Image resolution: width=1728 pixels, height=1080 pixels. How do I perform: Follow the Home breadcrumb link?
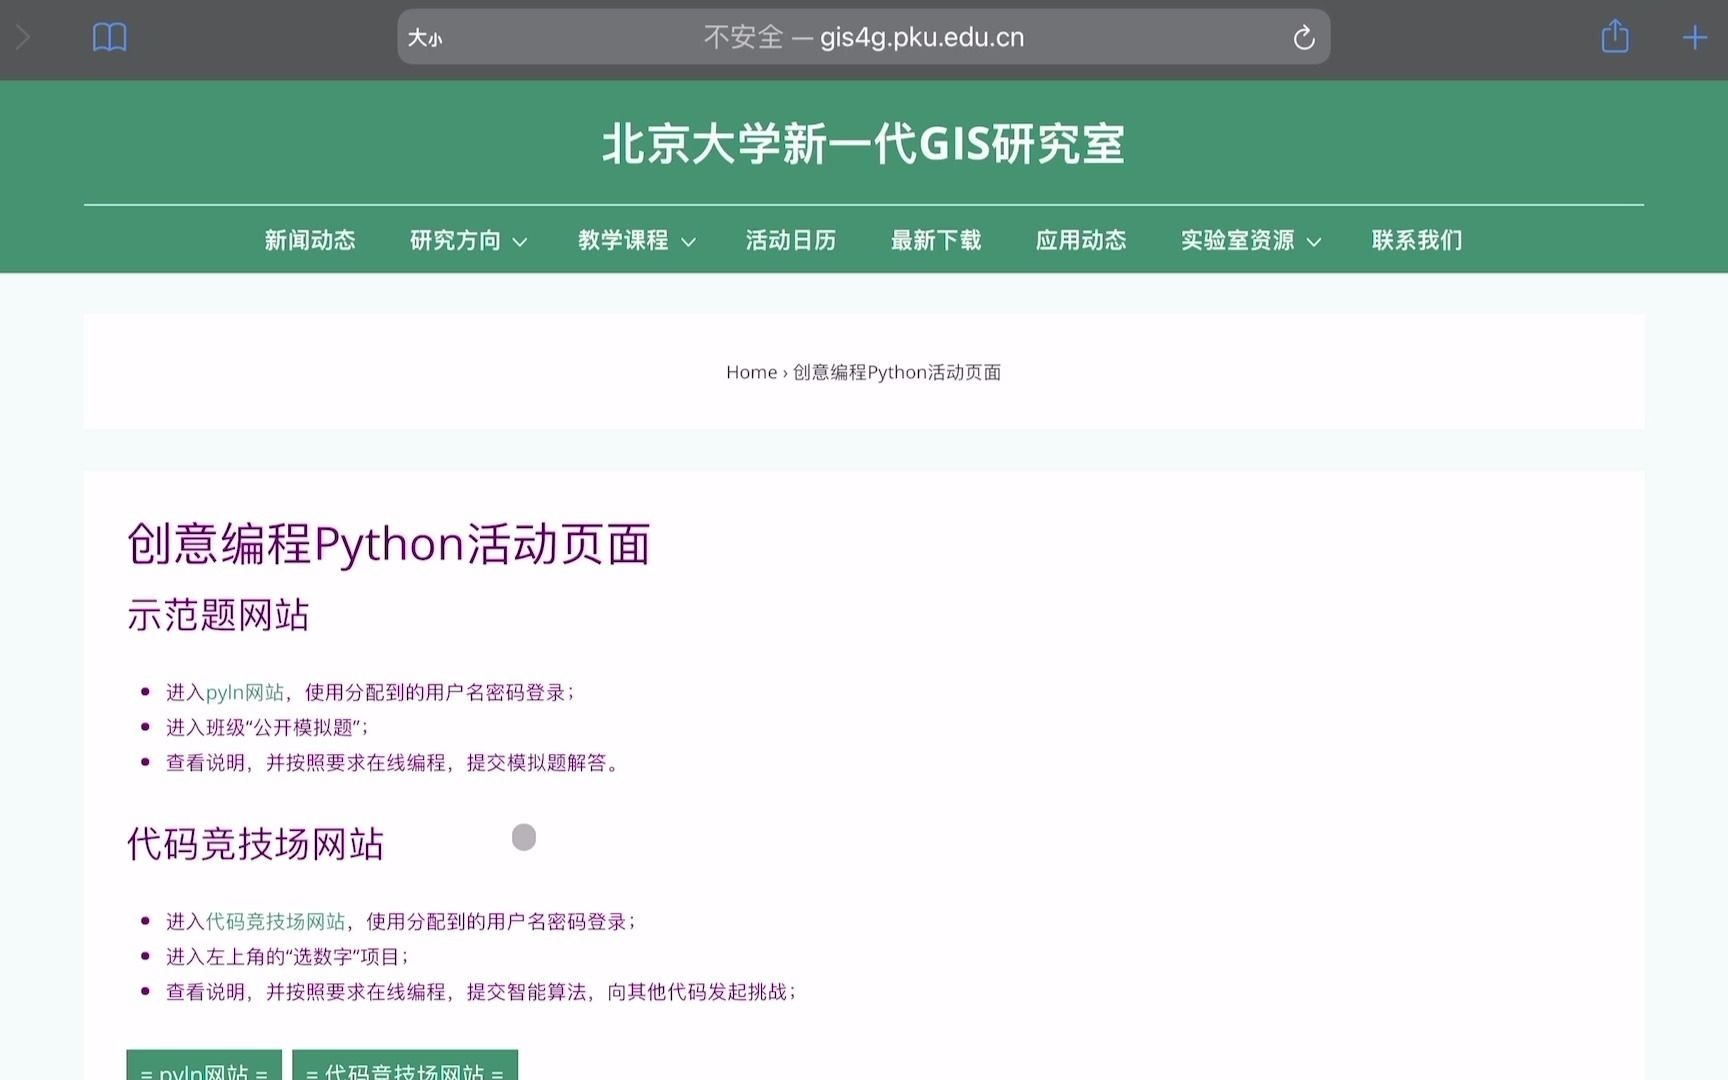[x=751, y=372]
